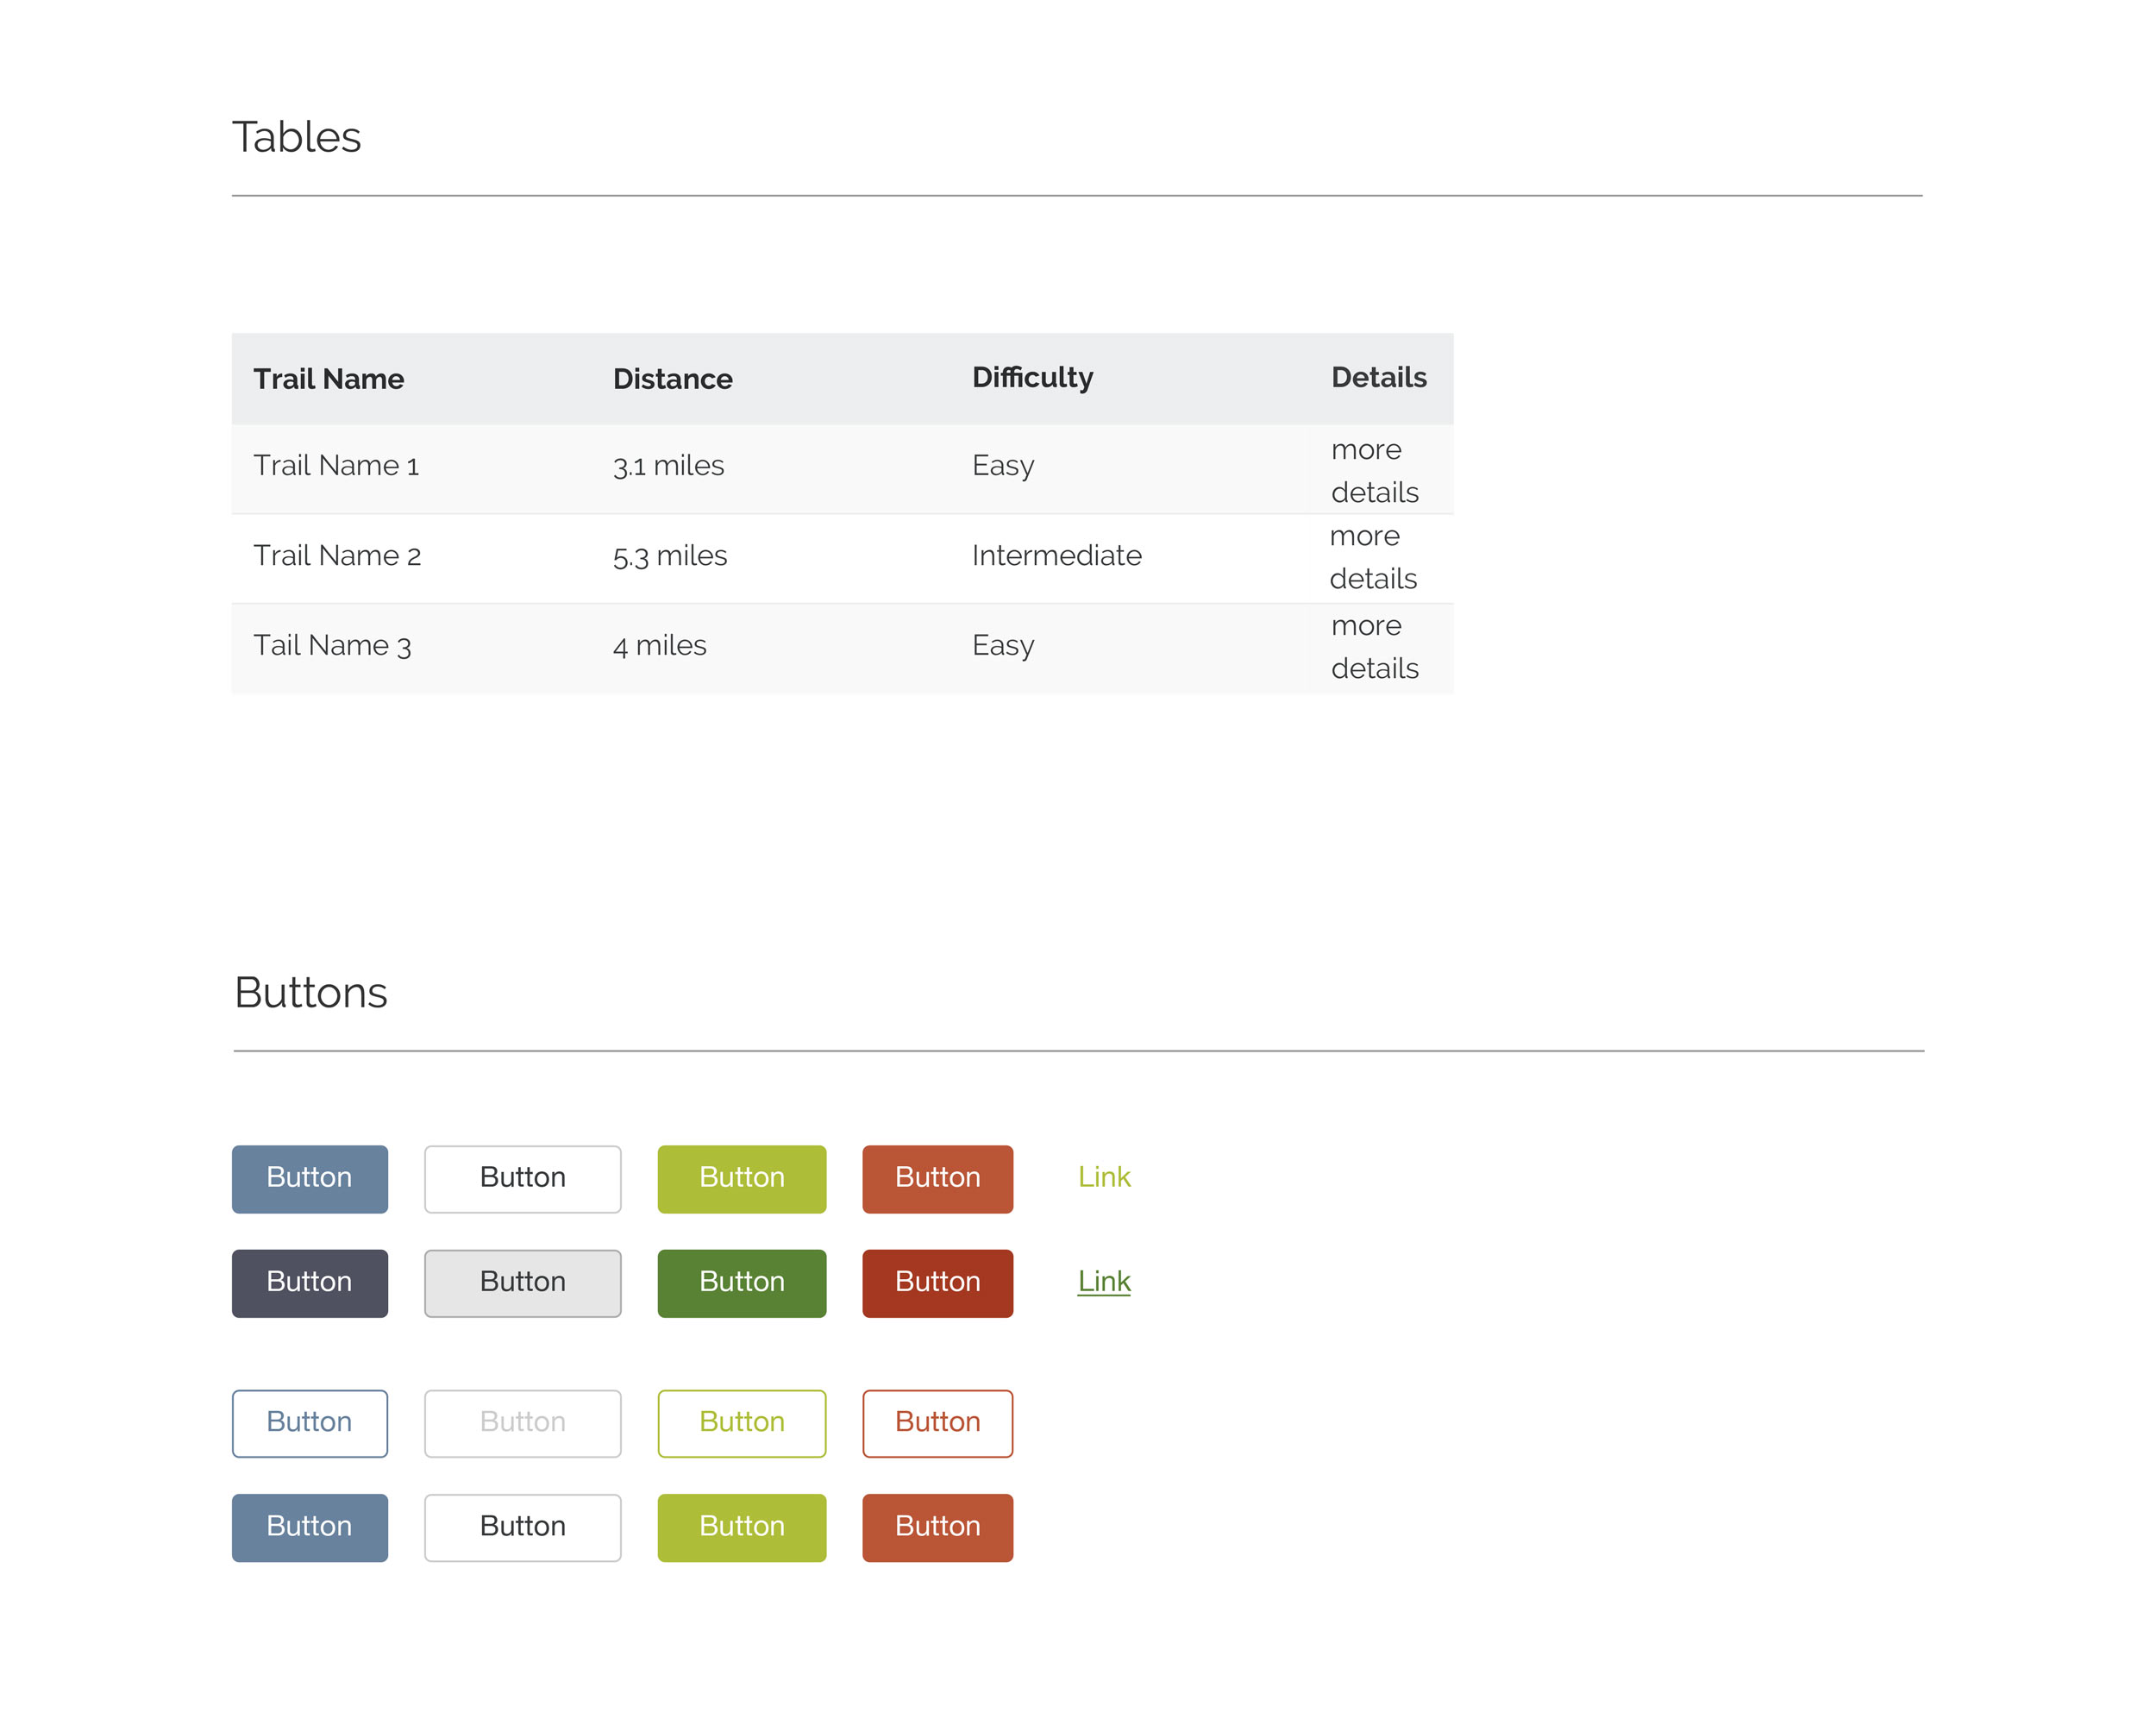Viewport: 2156px width, 1725px height.
Task: Click the gray filled Button in the second row
Action: [x=522, y=1283]
